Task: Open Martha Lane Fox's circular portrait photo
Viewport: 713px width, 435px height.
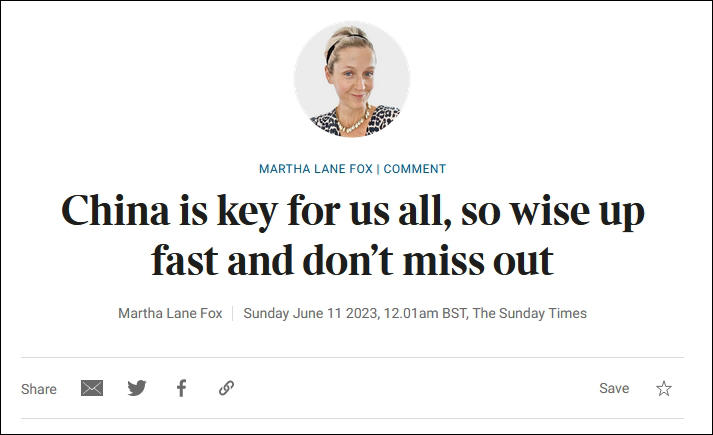Action: 352,79
